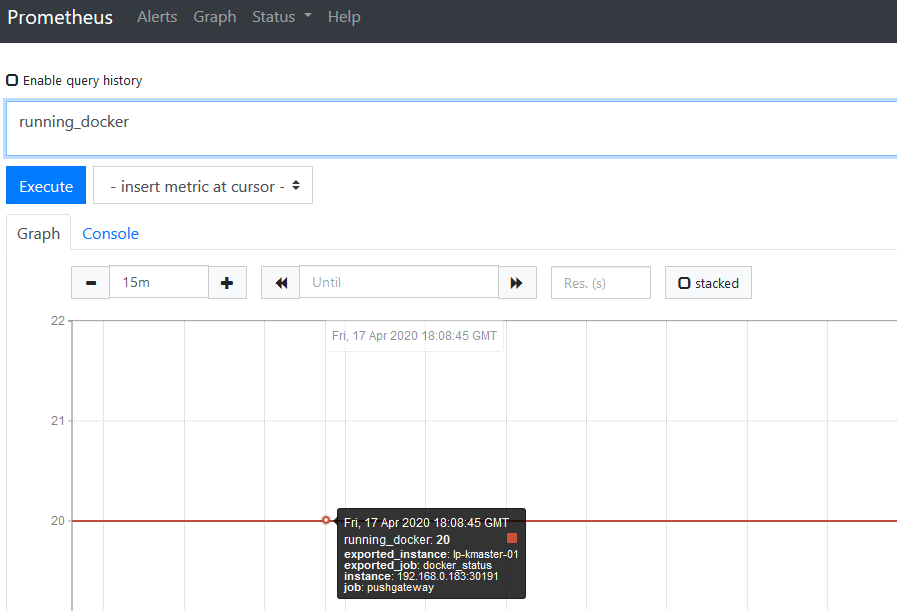The height and width of the screenshot is (611, 897).
Task: Select the Graph tab
Action: 38,233
